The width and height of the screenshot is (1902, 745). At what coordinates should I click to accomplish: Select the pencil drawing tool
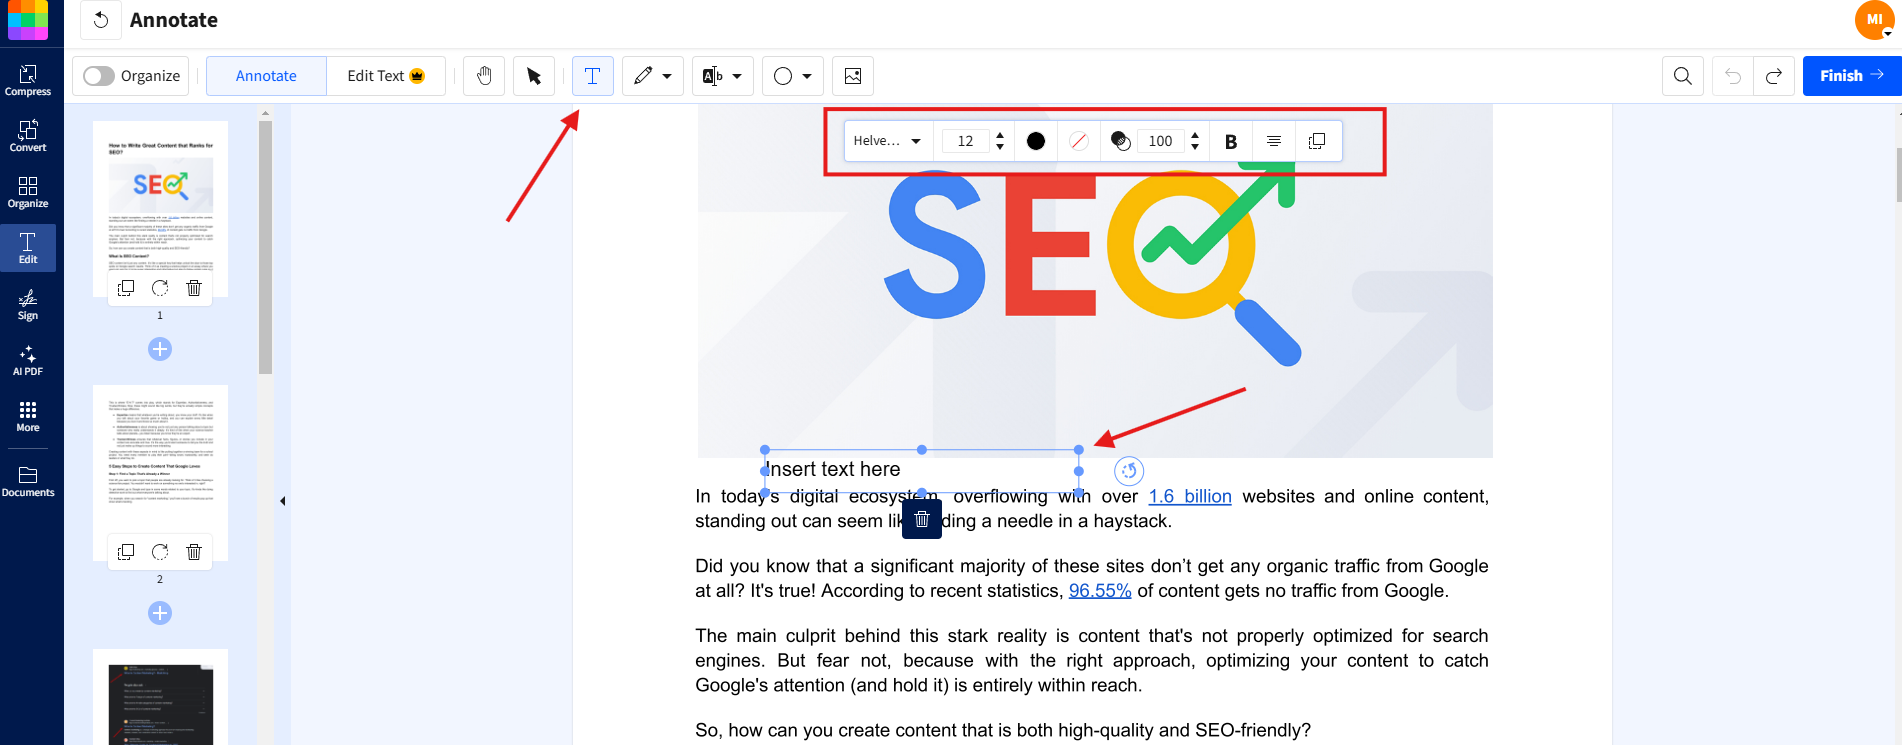pyautogui.click(x=643, y=76)
